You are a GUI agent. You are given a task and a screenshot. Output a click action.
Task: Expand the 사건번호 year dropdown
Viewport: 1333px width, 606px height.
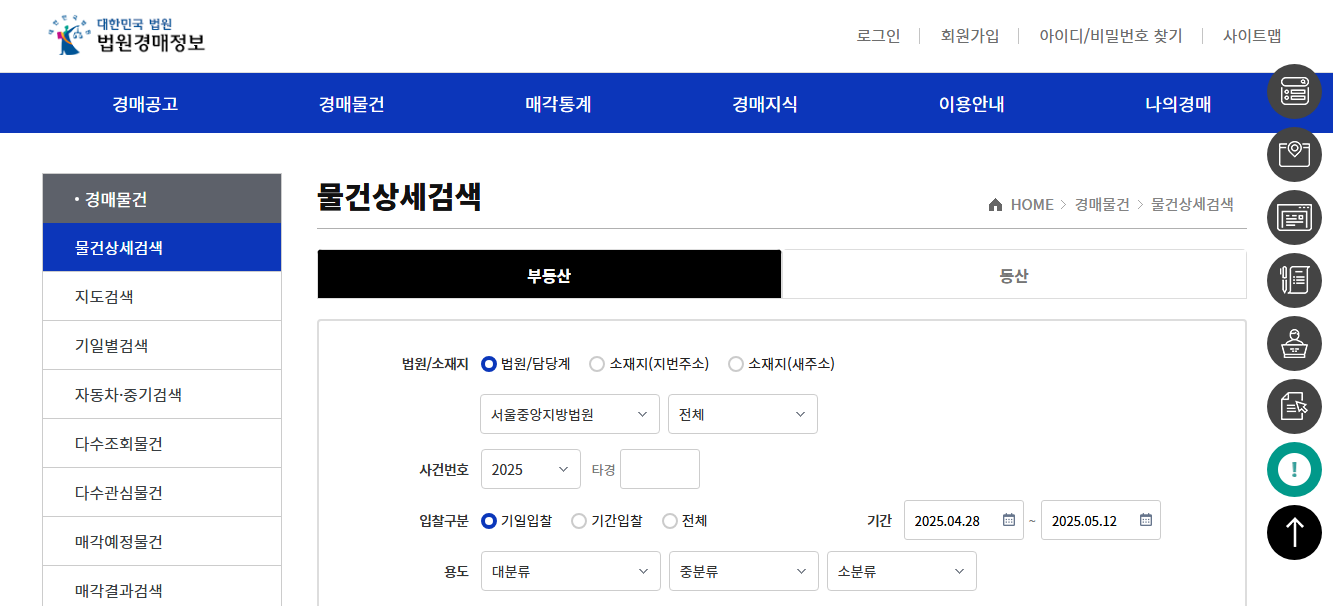click(x=530, y=468)
